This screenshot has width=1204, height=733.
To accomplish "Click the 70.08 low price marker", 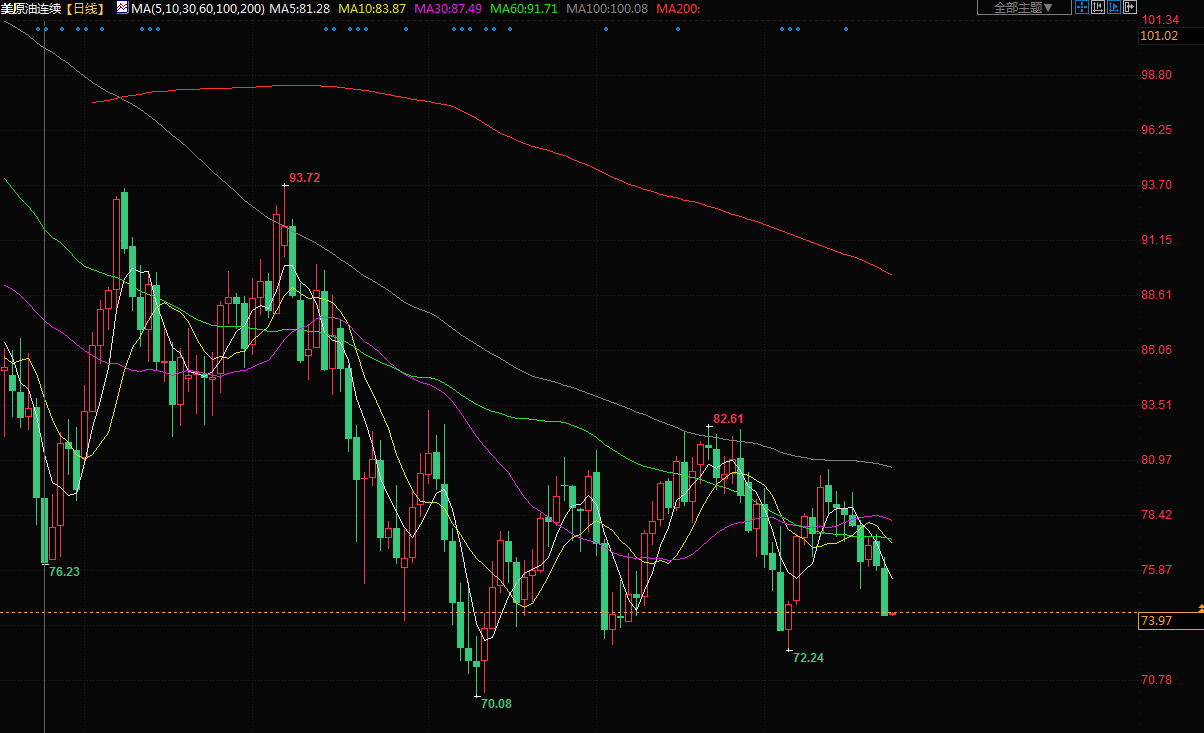I will pos(496,704).
